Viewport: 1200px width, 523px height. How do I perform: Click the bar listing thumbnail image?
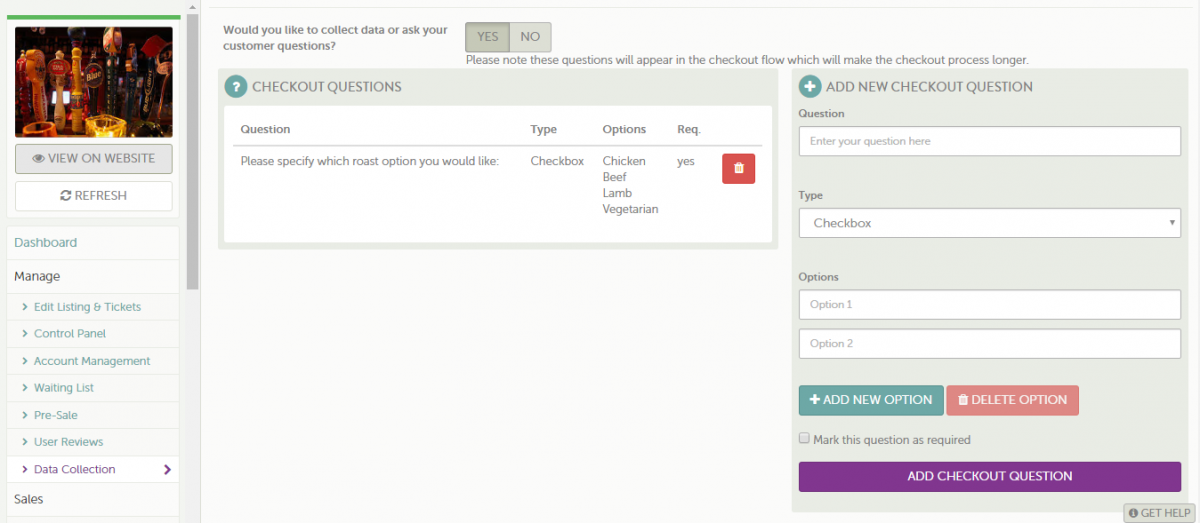tap(94, 82)
